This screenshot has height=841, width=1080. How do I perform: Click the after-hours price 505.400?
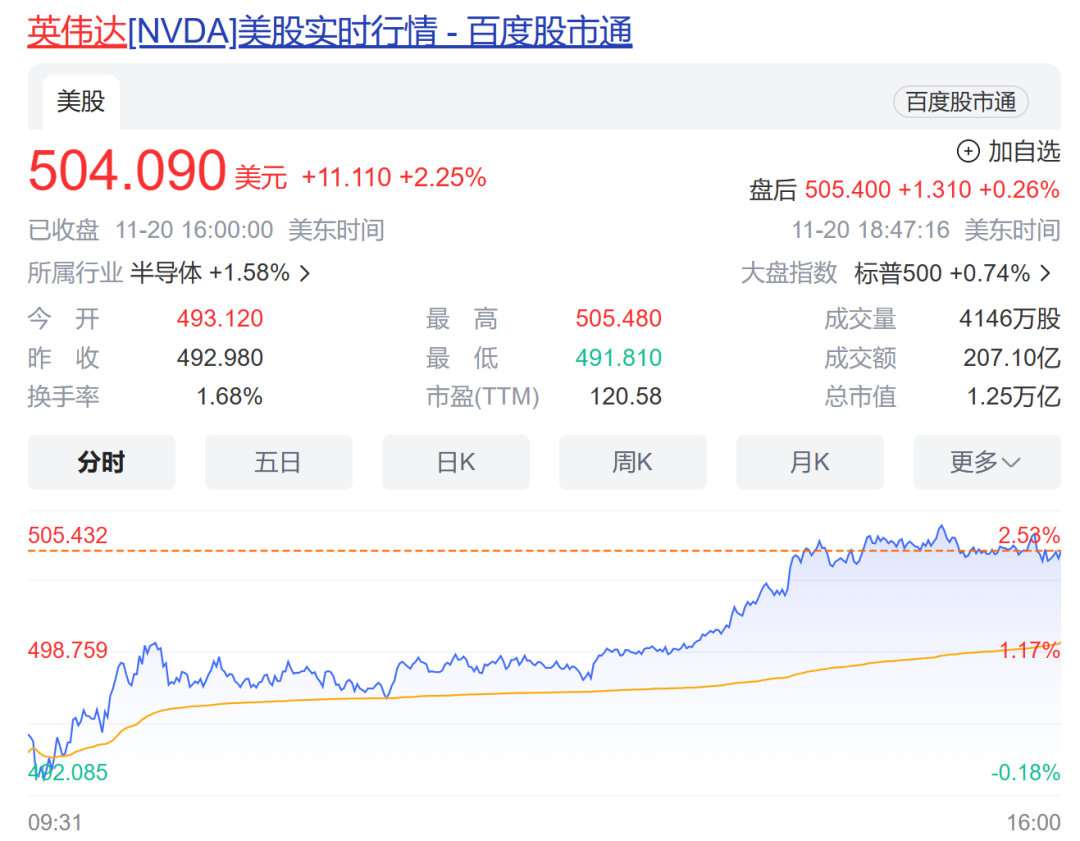click(x=847, y=189)
